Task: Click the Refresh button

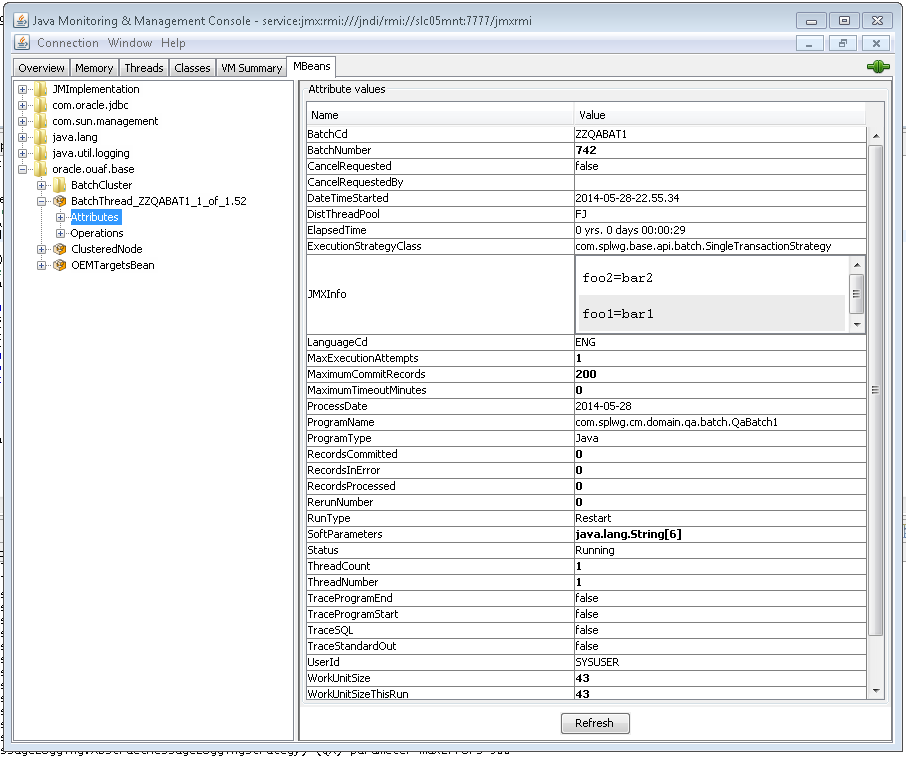Action: [595, 723]
